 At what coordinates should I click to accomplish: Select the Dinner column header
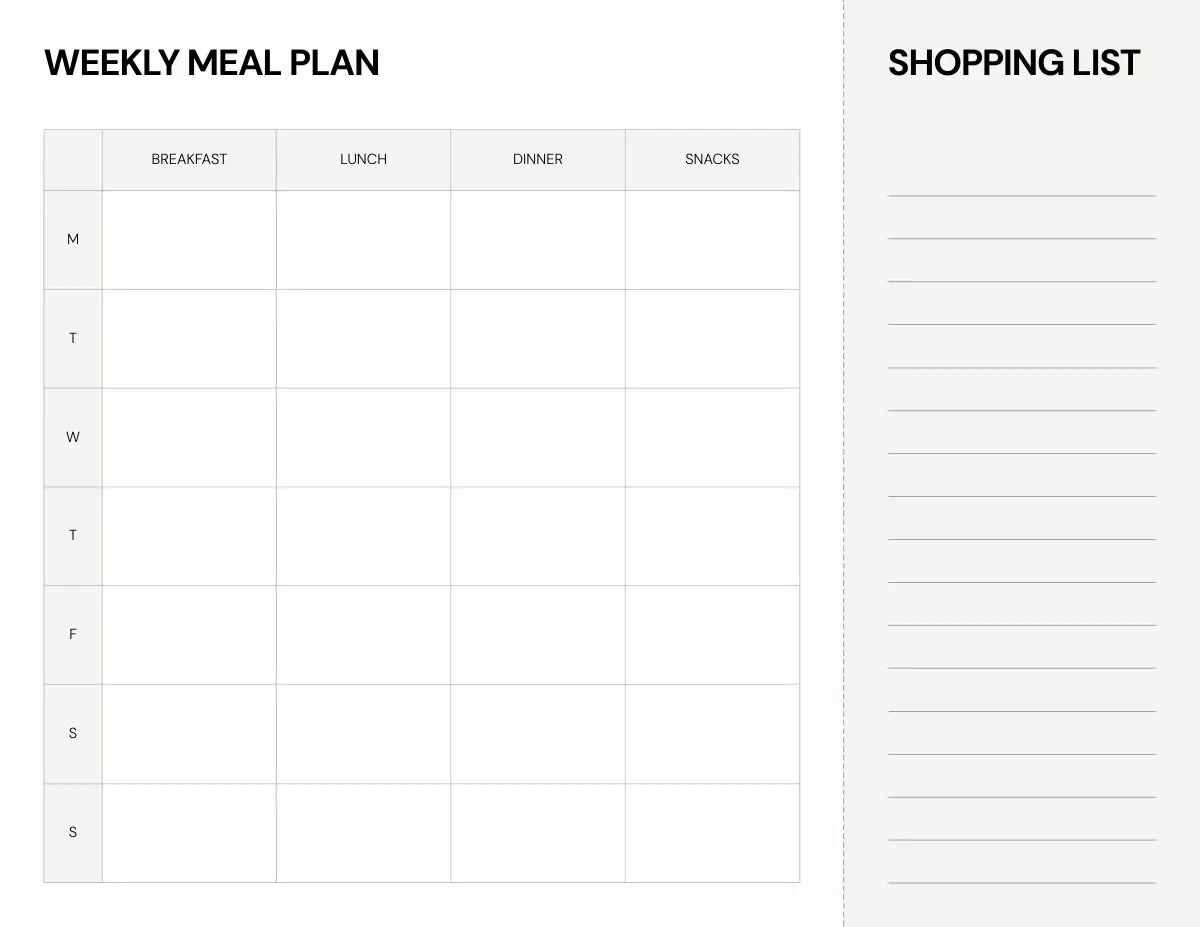pos(538,159)
